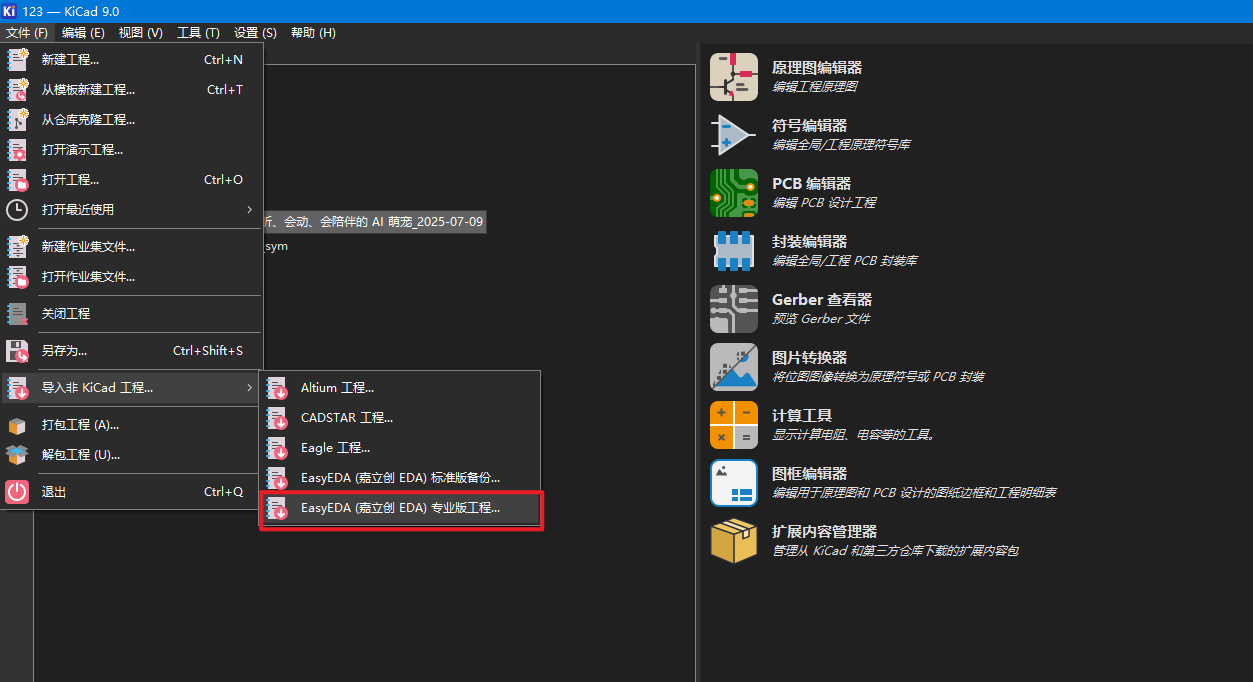This screenshot has width=1253, height=682.
Task: Select 解包工程 (U)... menu entry
Action: coord(132,455)
